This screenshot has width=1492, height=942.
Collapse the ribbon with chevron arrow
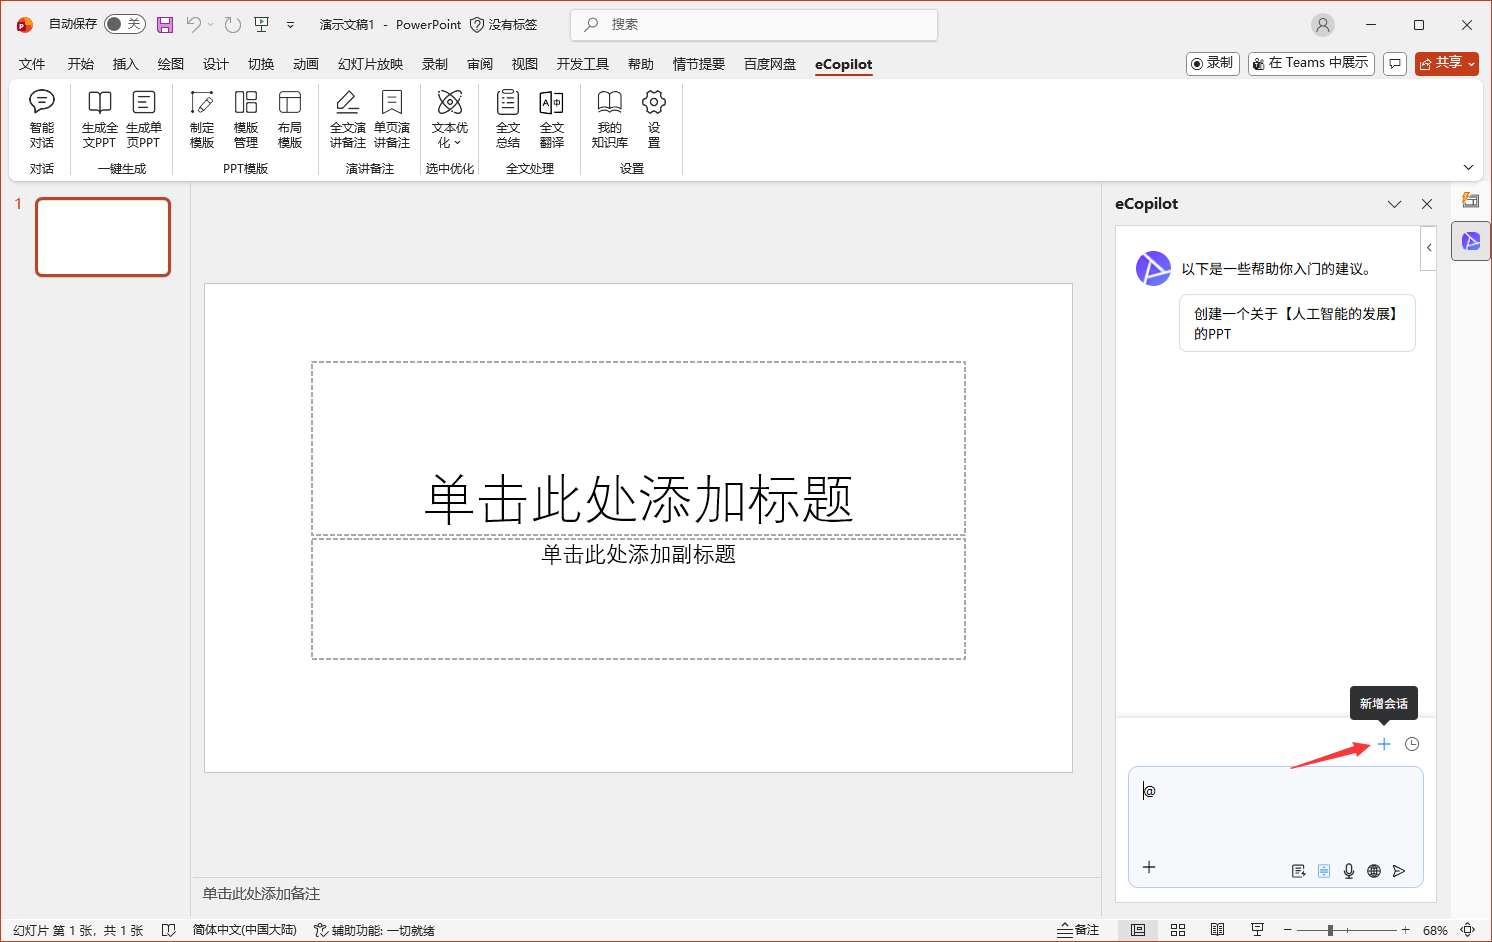(1468, 167)
